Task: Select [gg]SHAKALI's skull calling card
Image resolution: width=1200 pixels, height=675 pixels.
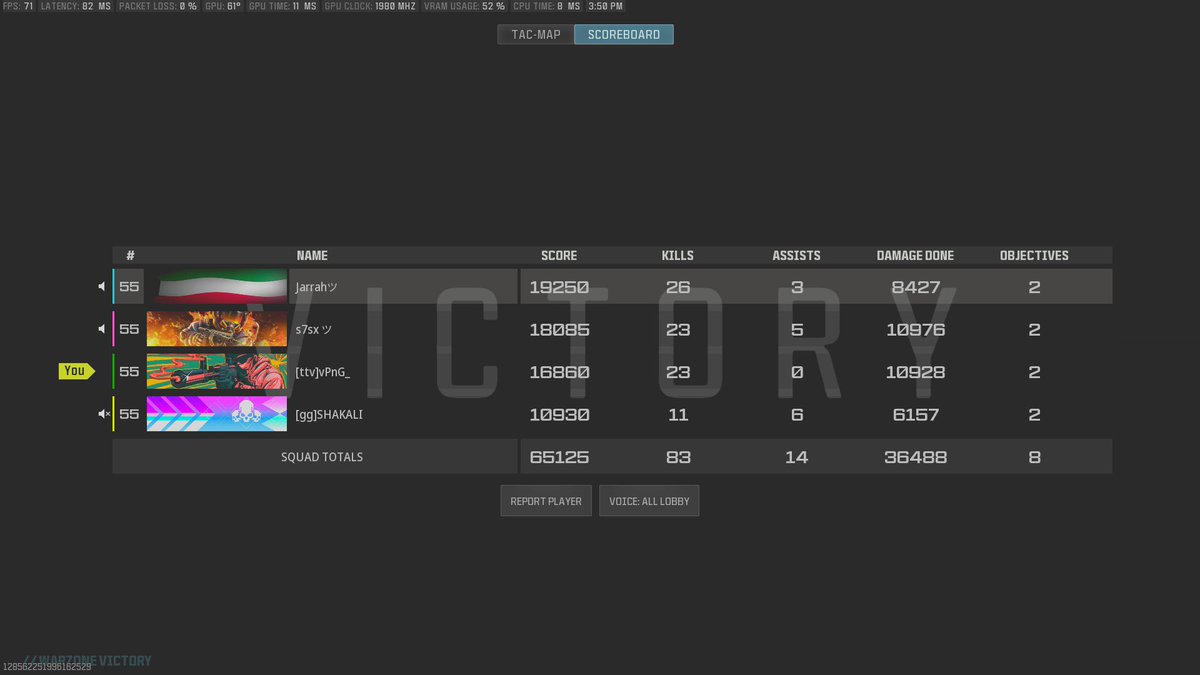Action: [x=217, y=414]
